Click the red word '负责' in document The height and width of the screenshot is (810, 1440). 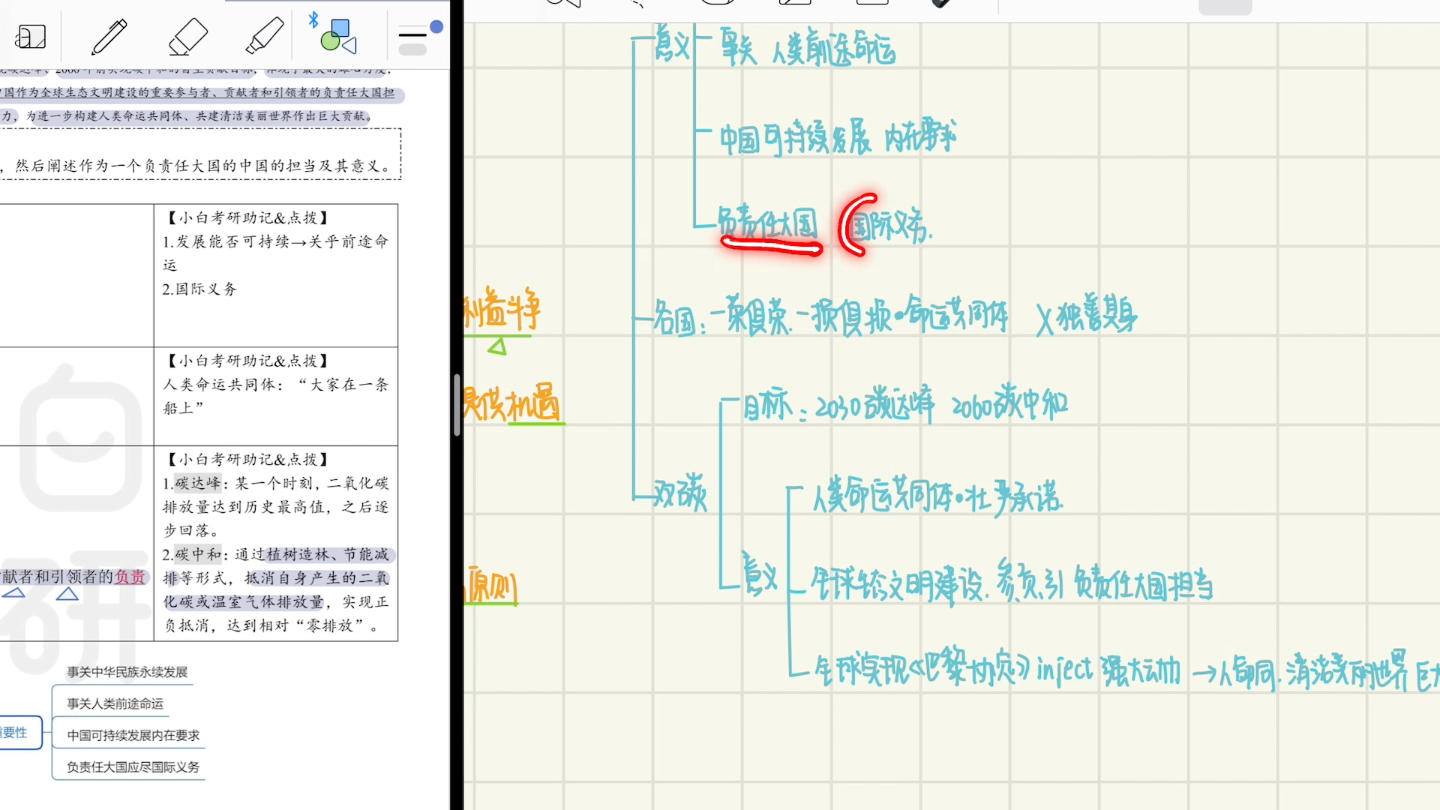tap(130, 577)
